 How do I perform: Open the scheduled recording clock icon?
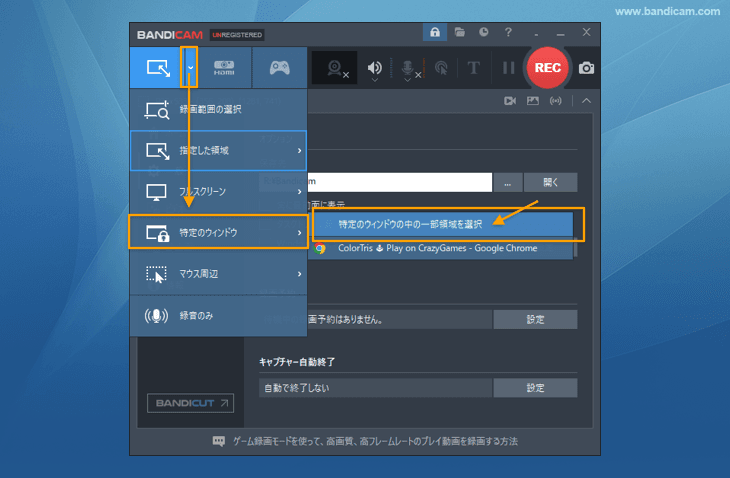[484, 32]
